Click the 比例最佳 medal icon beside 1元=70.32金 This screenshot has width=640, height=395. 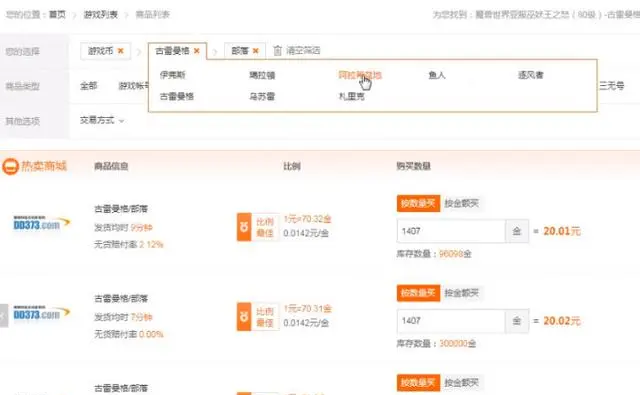click(x=244, y=227)
